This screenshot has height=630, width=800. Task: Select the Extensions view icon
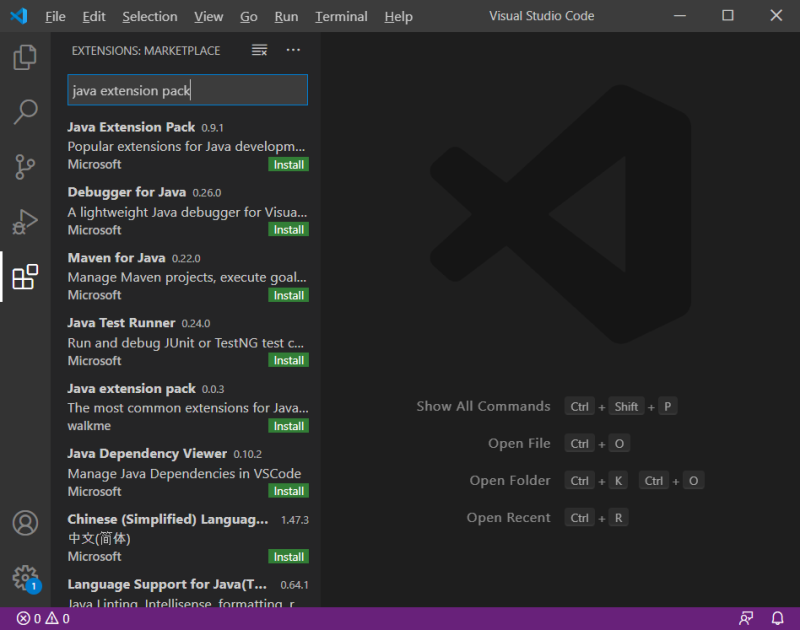25,277
